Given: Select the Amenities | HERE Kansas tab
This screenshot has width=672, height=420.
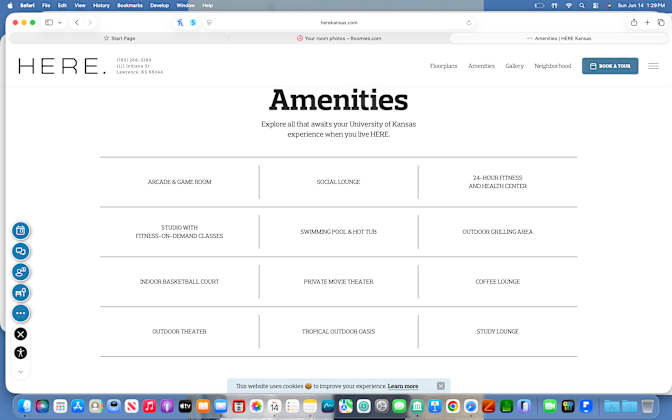Looking at the screenshot, I should tap(558, 38).
